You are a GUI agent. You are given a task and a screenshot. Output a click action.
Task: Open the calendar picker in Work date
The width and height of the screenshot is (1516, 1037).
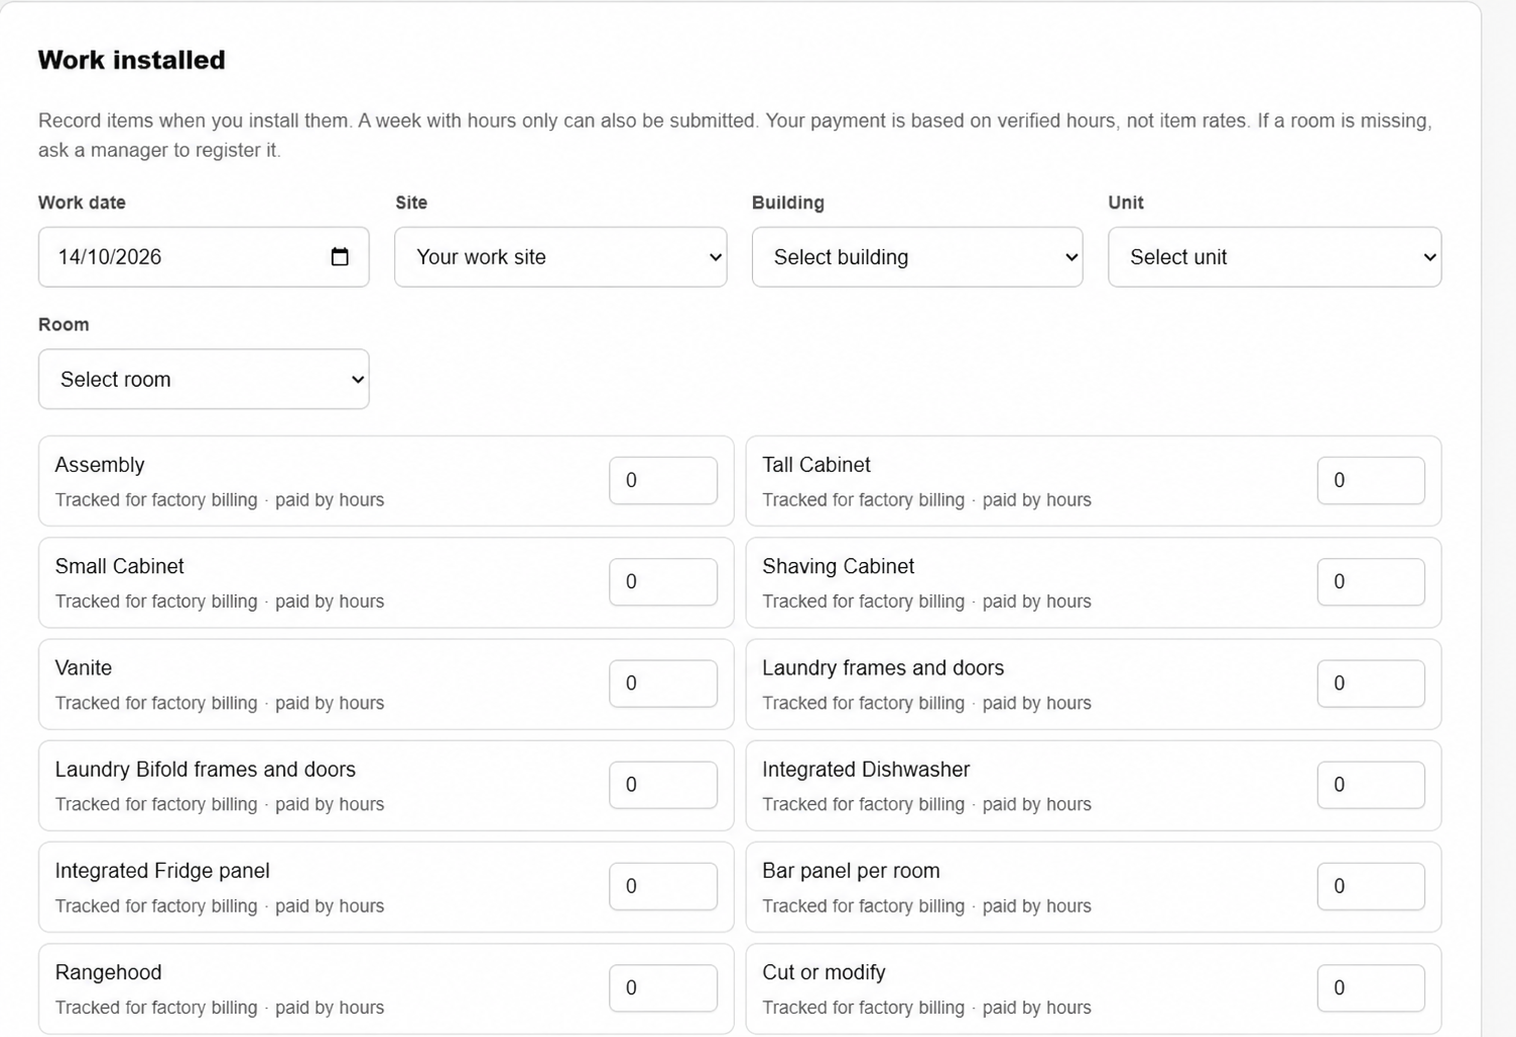[340, 257]
